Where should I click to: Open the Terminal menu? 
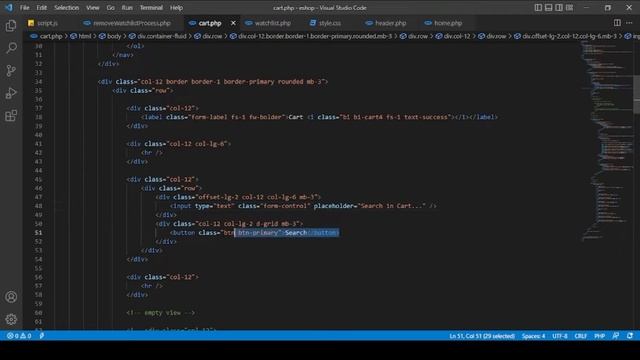(x=151, y=7)
